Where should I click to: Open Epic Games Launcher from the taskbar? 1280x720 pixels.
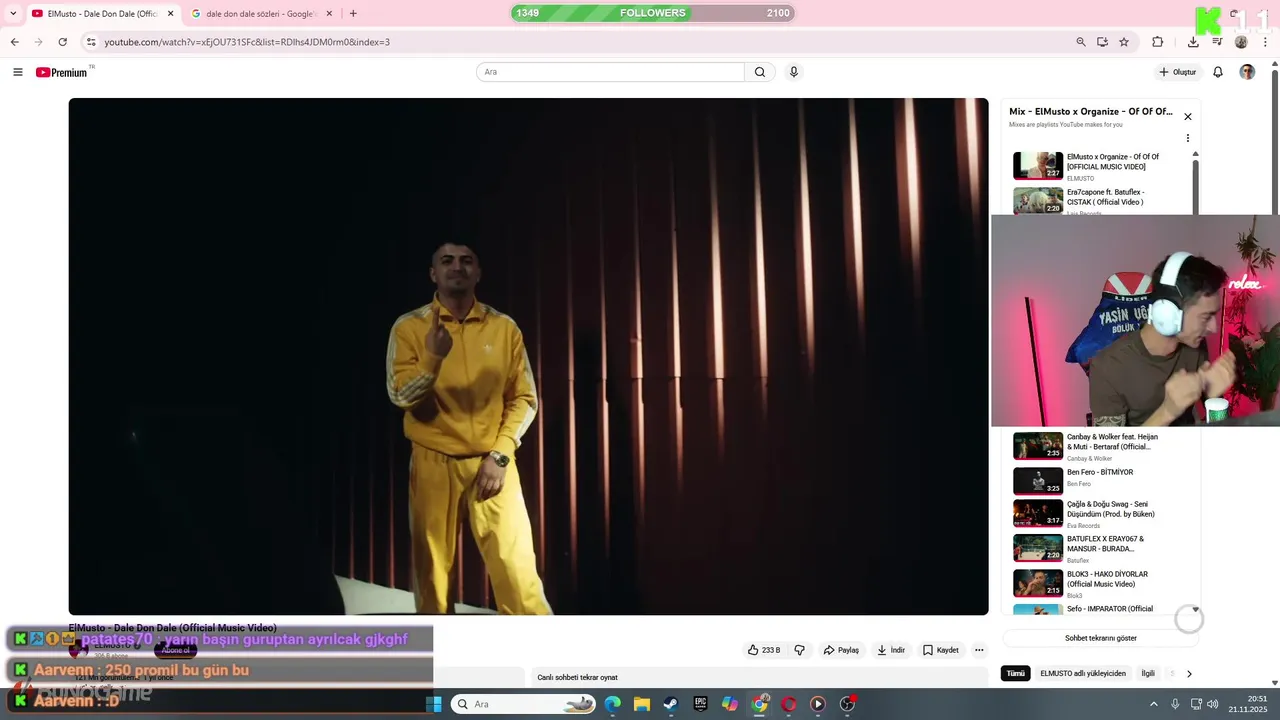tap(701, 704)
